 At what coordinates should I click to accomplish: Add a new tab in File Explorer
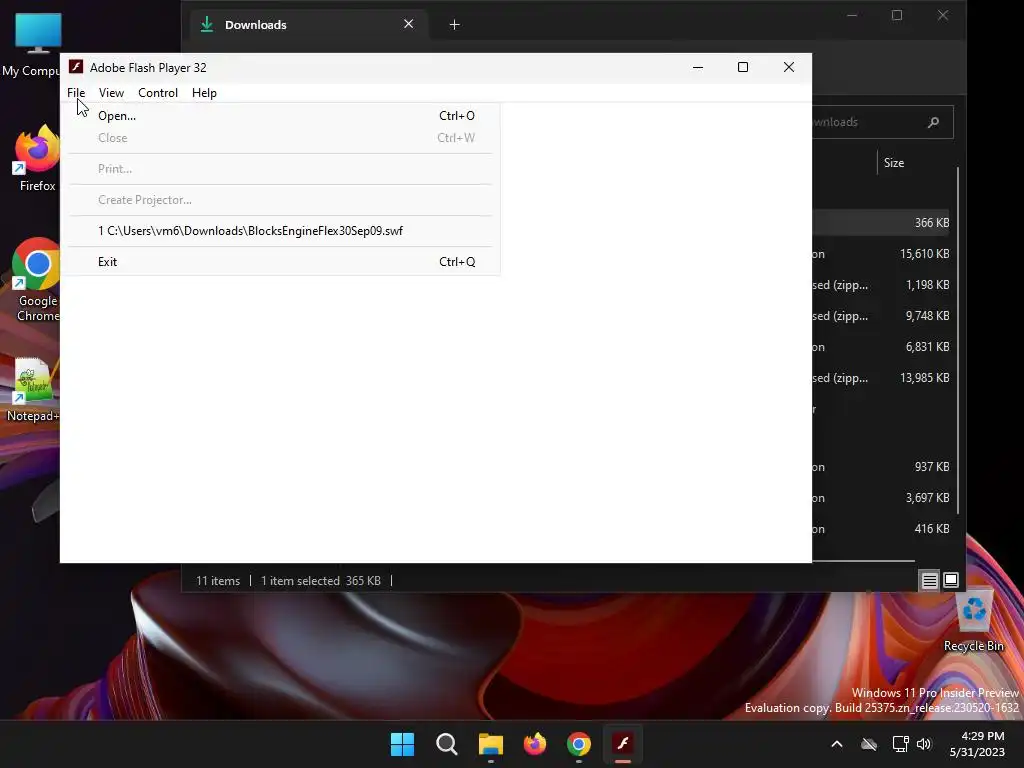(455, 25)
